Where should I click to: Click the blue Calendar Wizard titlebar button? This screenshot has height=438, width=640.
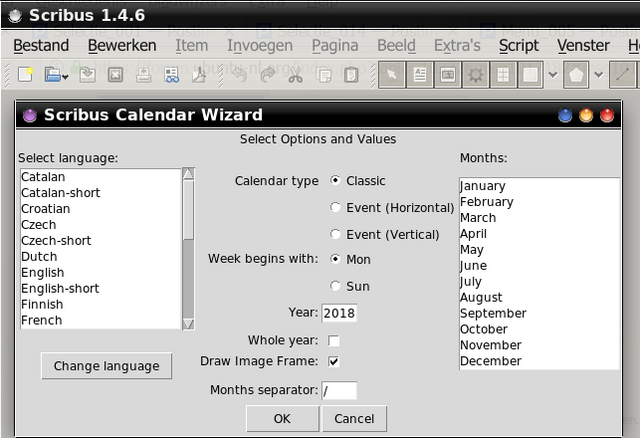coord(565,115)
